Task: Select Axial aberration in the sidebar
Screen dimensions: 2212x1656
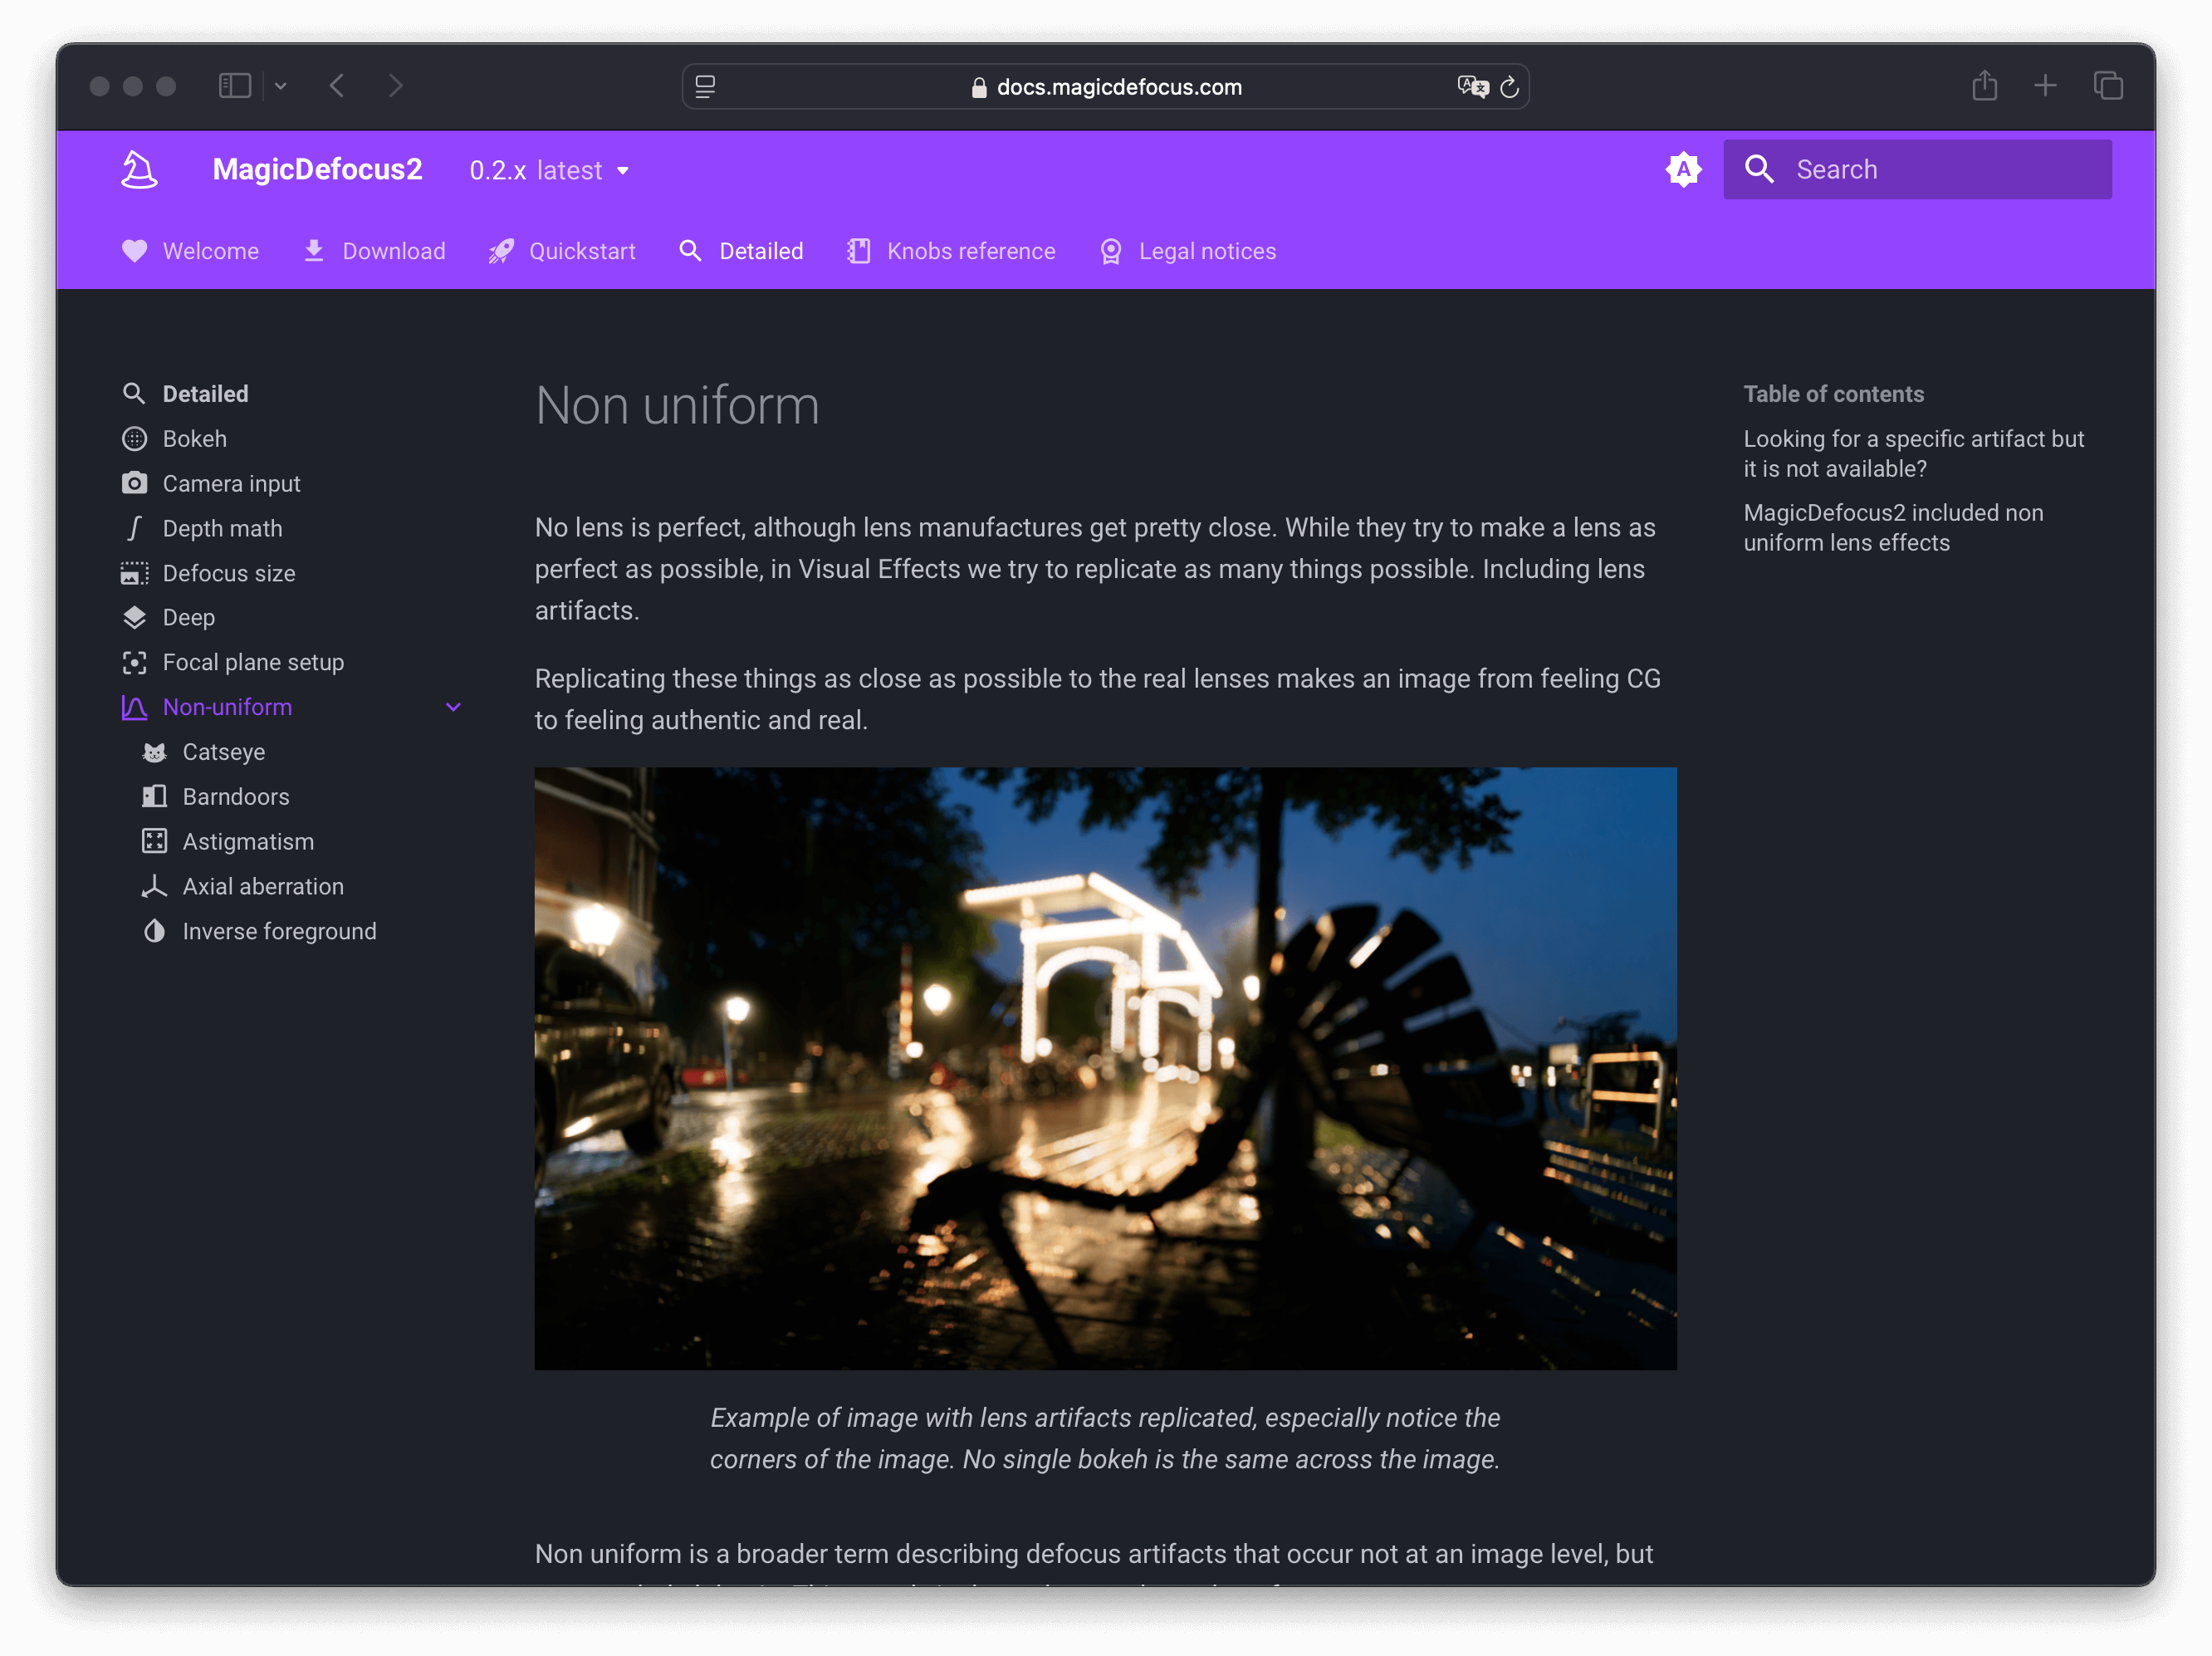Action: 262,886
